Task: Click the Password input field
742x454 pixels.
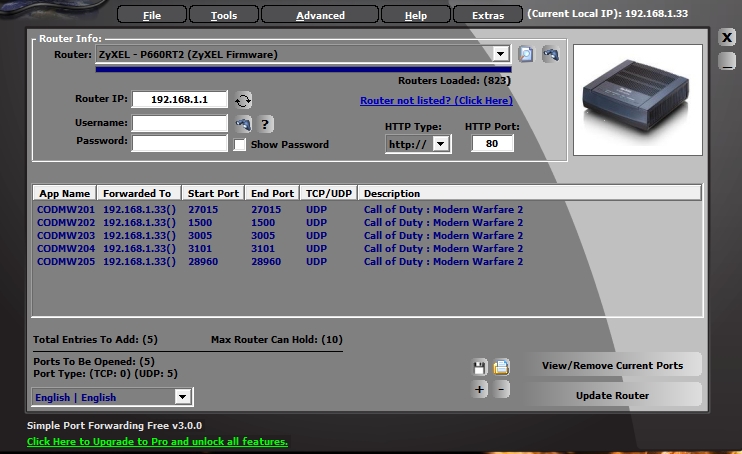Action: point(179,142)
